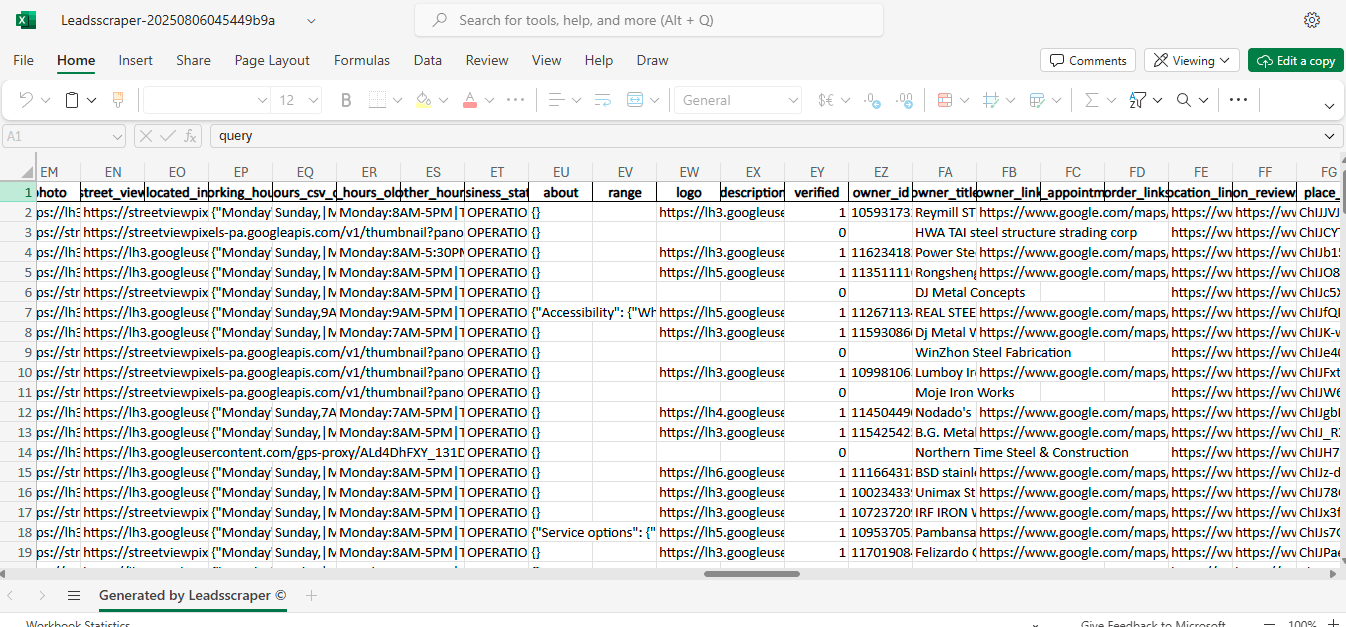Click the Format Painter brush icon
Image resolution: width=1346 pixels, height=627 pixels.
[x=117, y=100]
